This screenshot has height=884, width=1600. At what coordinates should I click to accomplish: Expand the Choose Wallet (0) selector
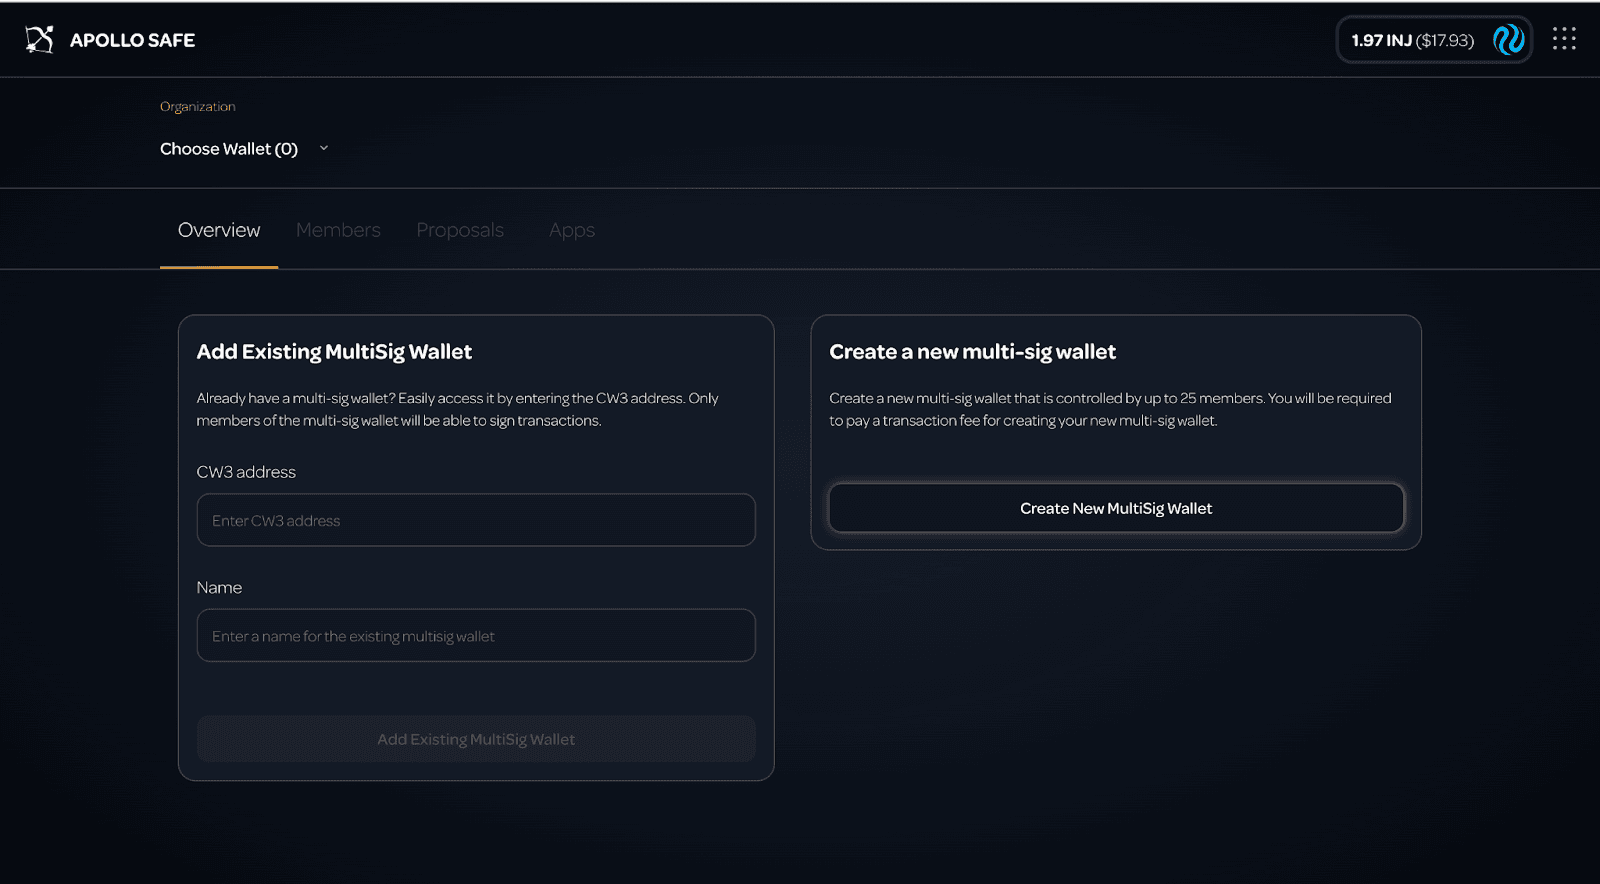click(x=229, y=149)
